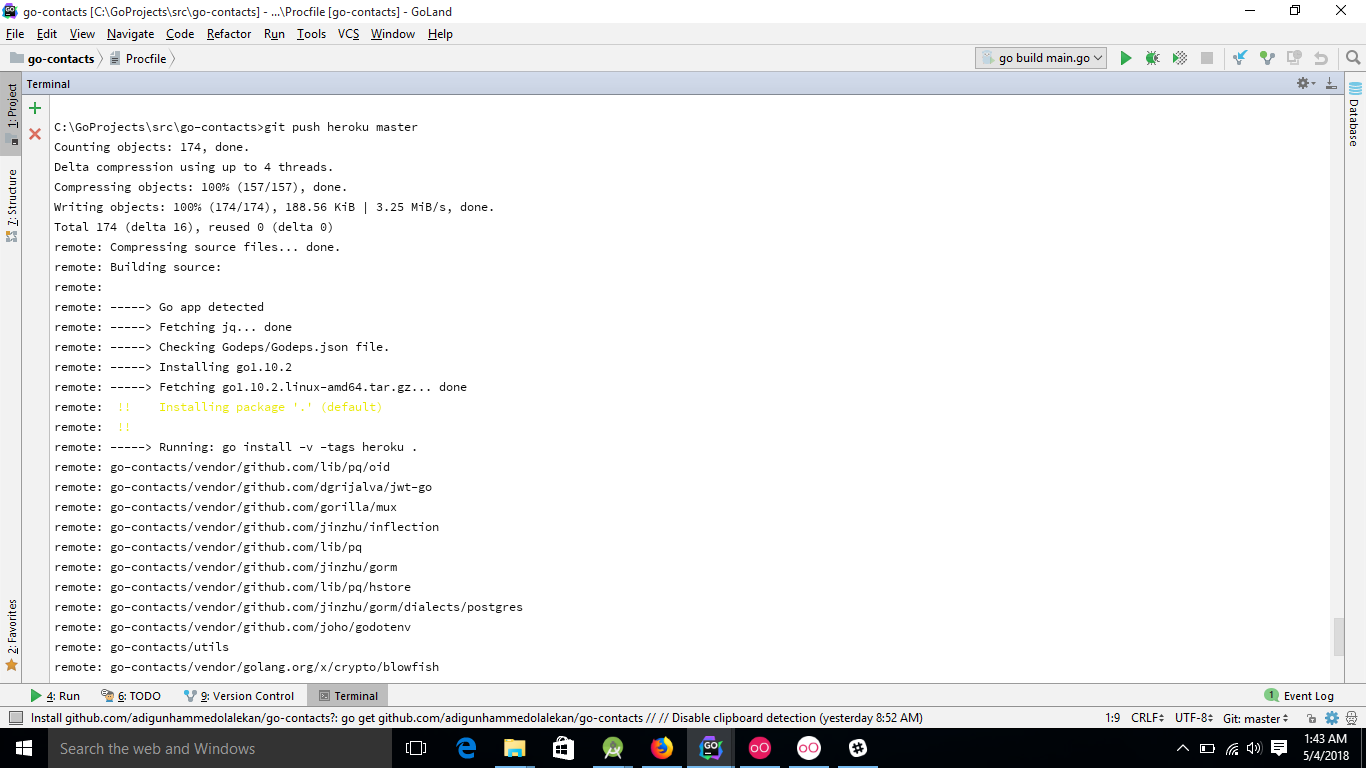The image size is (1366, 768).
Task: Open the Git: master branch selector
Action: pyautogui.click(x=1256, y=718)
